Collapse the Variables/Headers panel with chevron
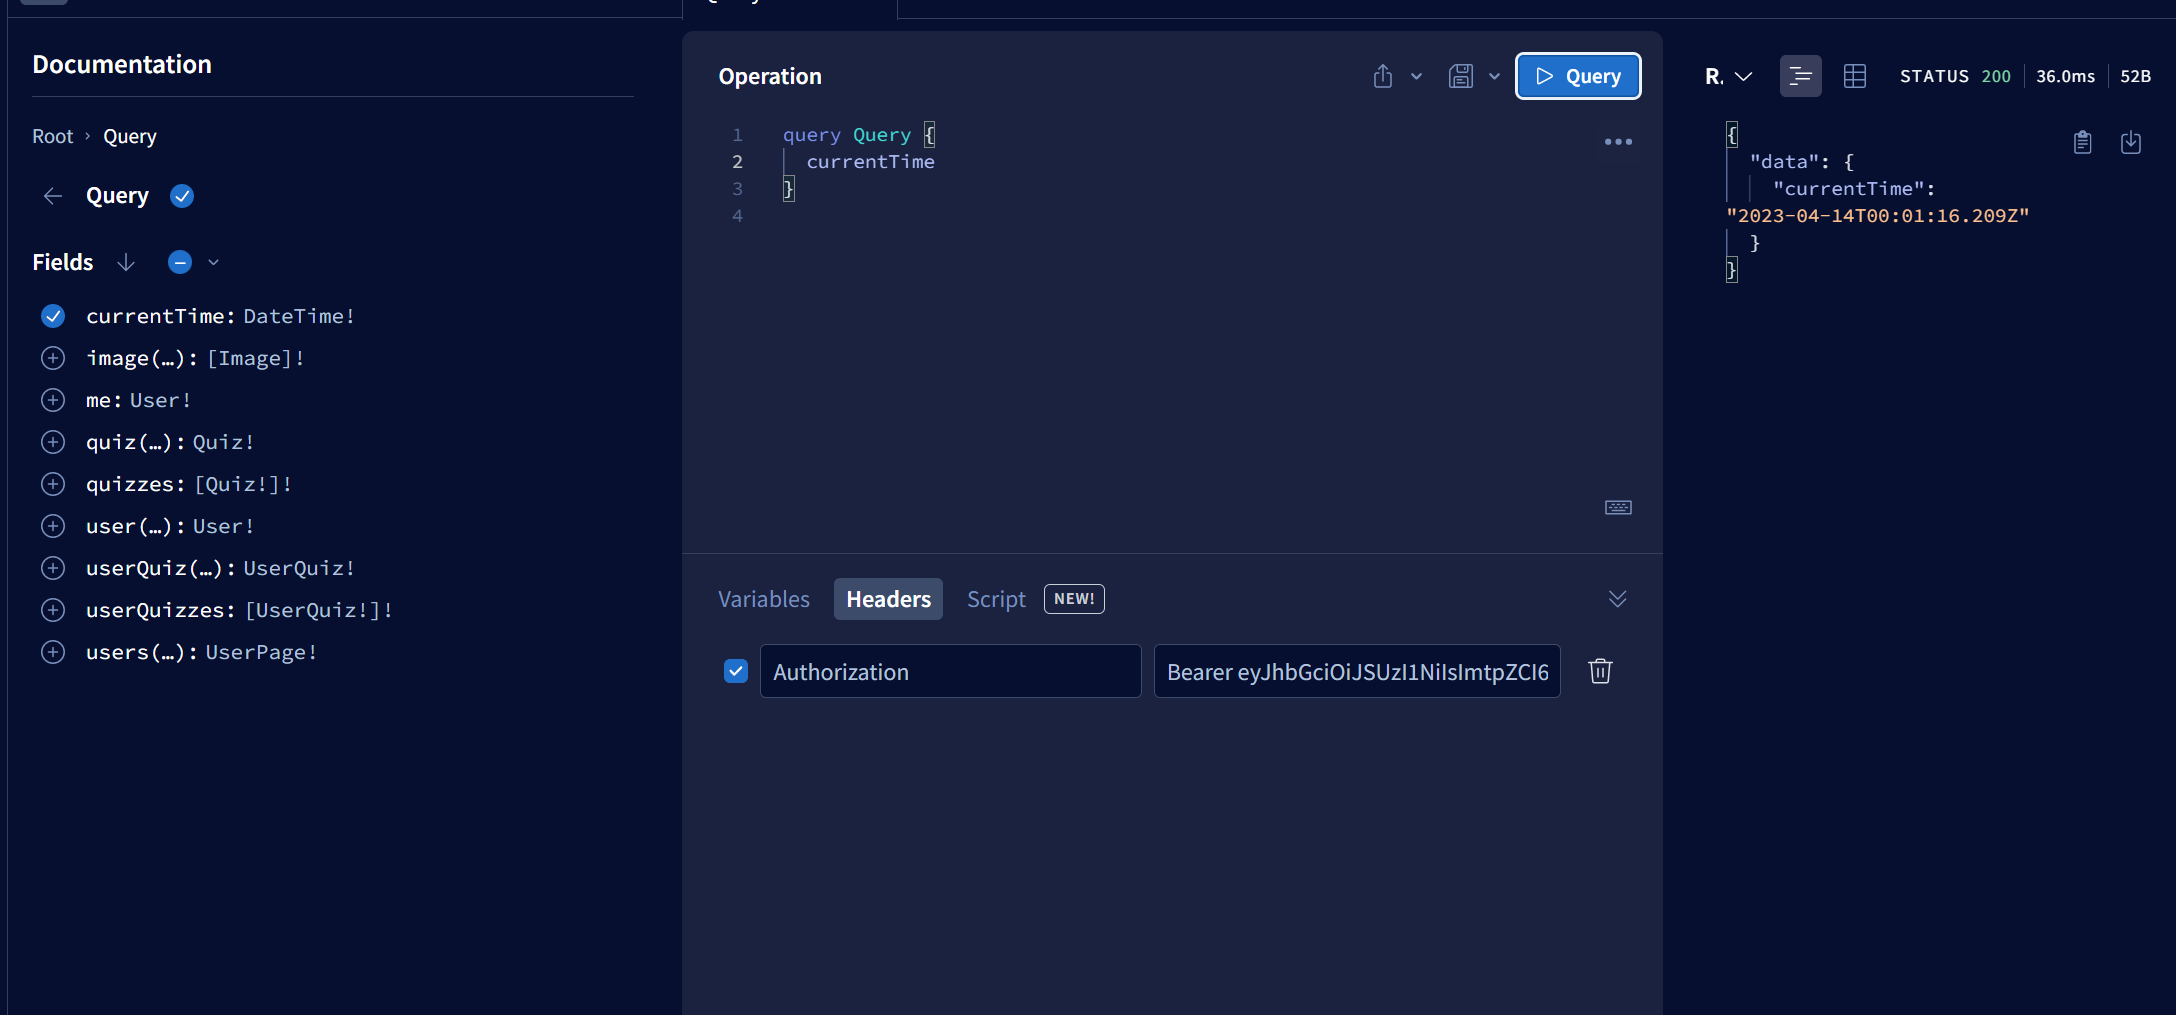 point(1618,598)
